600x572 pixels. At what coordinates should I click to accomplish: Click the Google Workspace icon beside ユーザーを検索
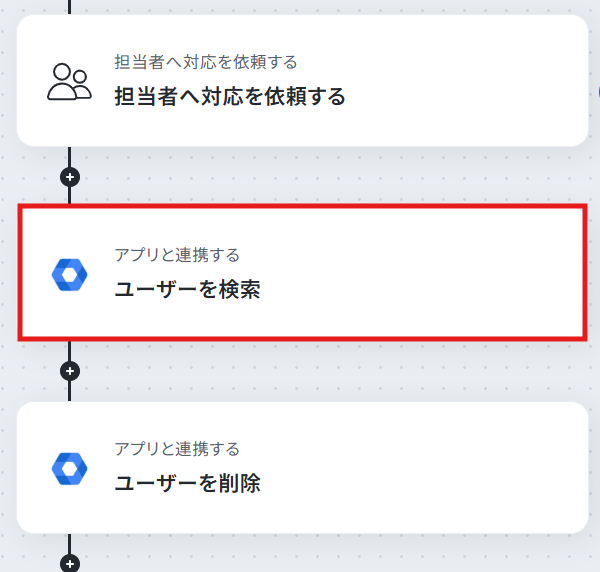click(69, 274)
